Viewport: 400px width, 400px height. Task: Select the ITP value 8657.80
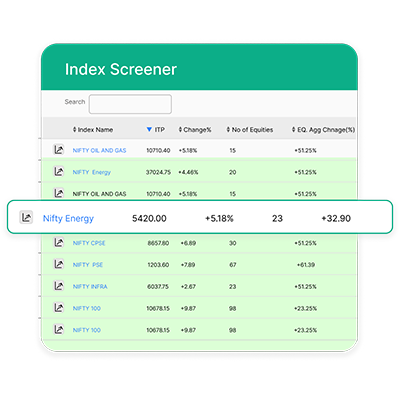tap(158, 243)
